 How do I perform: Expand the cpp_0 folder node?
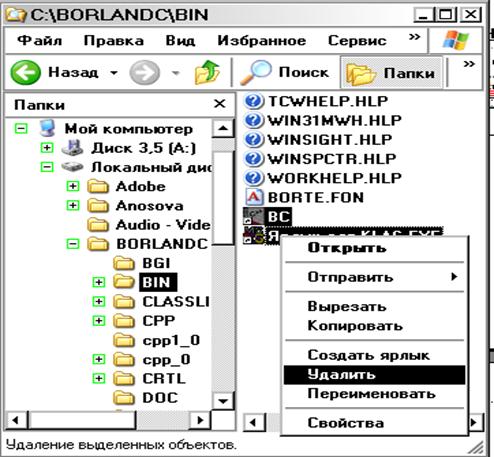coord(99,359)
